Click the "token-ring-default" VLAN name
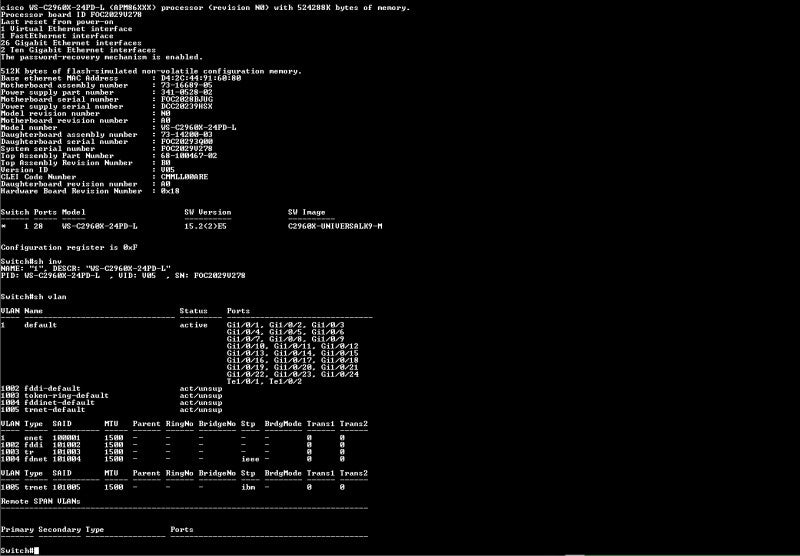Image resolution: width=800 pixels, height=556 pixels. point(66,396)
